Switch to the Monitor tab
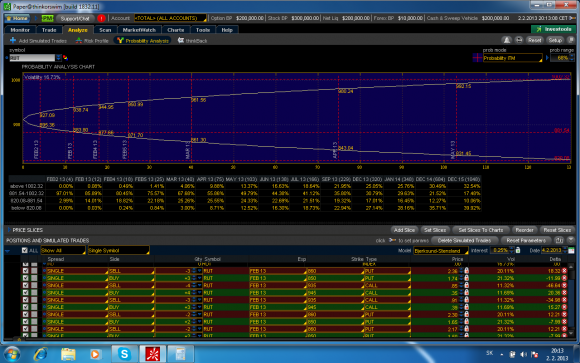Viewport: 580px width, 363px height. click(20, 30)
